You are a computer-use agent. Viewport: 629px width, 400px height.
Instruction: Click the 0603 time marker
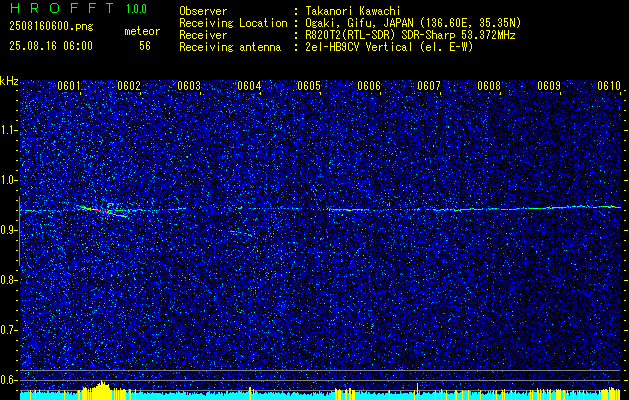click(189, 86)
